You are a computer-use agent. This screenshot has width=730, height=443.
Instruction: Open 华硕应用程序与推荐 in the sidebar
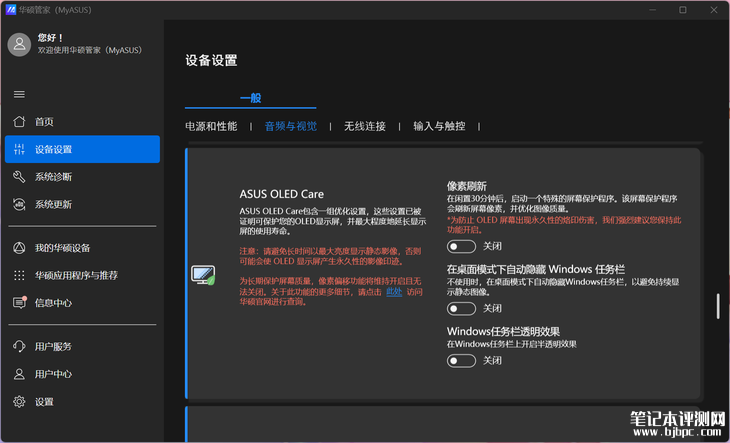[x=82, y=275]
